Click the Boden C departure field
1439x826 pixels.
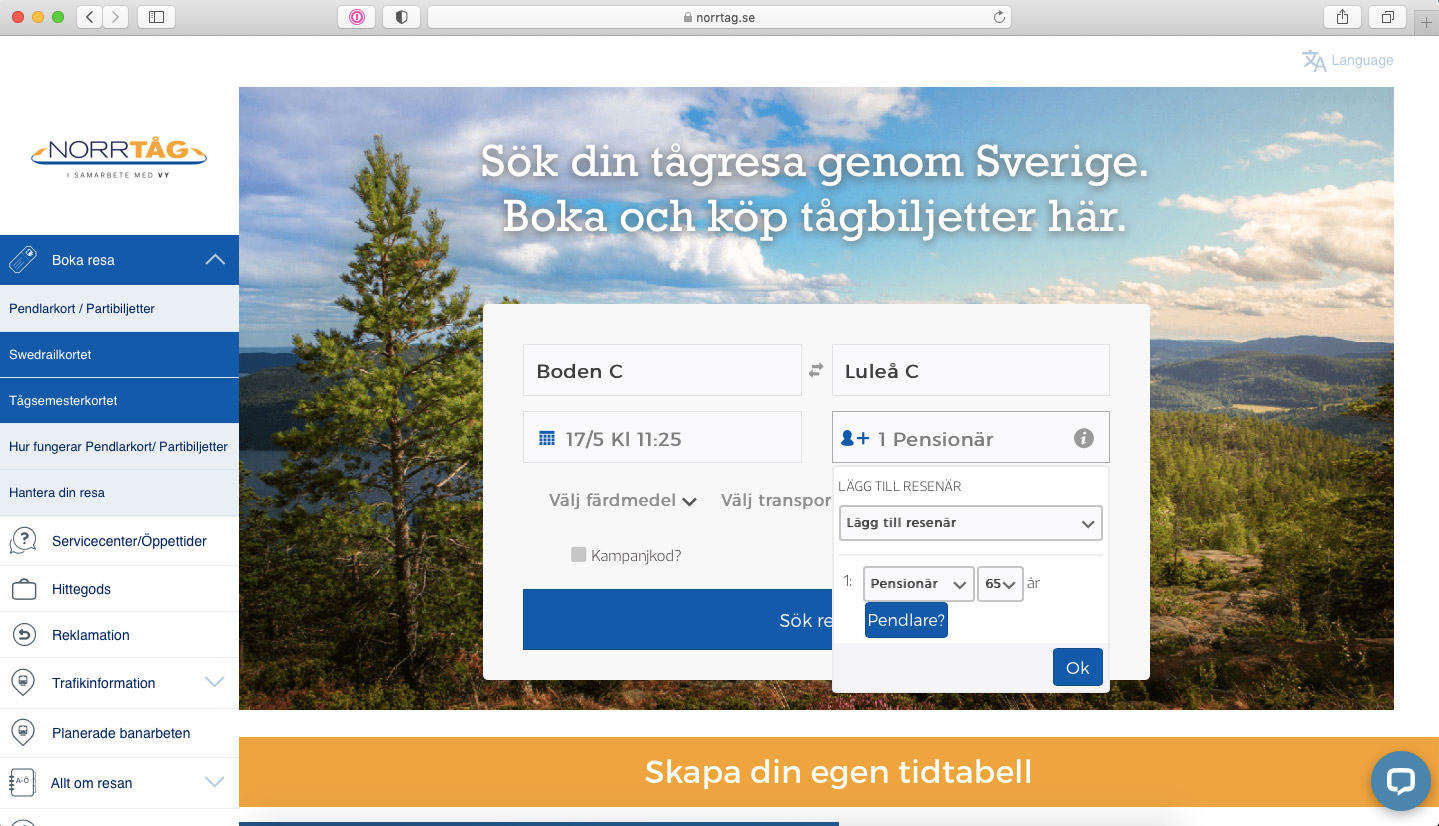click(x=662, y=370)
